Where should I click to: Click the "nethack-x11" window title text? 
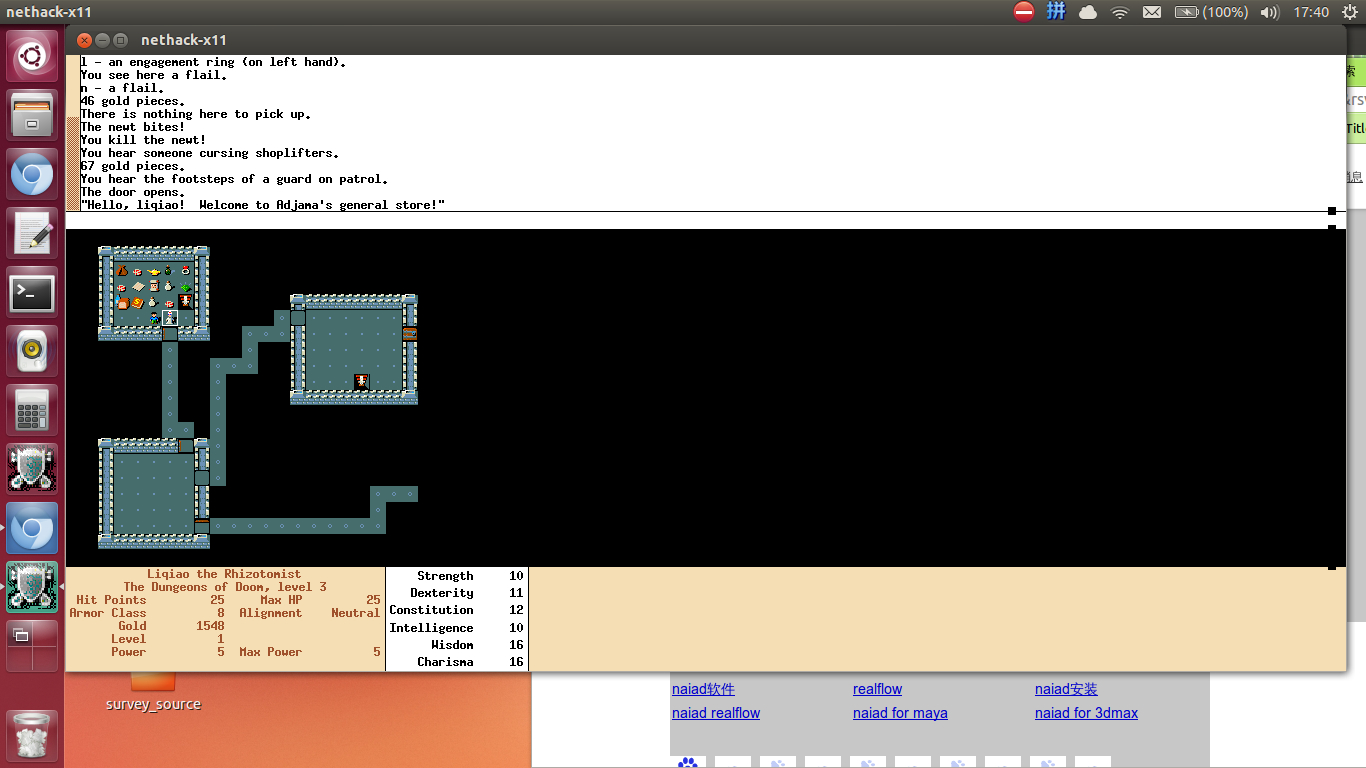click(184, 40)
